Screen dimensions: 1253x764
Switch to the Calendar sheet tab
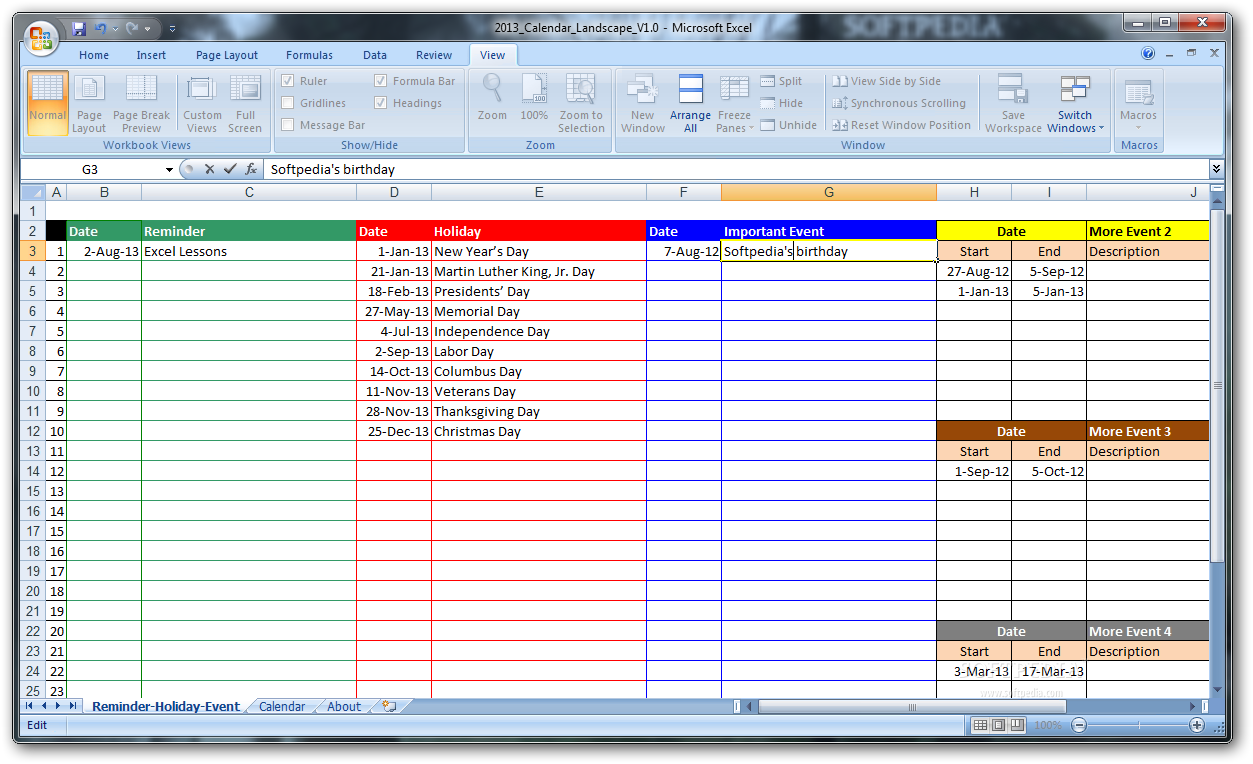(282, 706)
